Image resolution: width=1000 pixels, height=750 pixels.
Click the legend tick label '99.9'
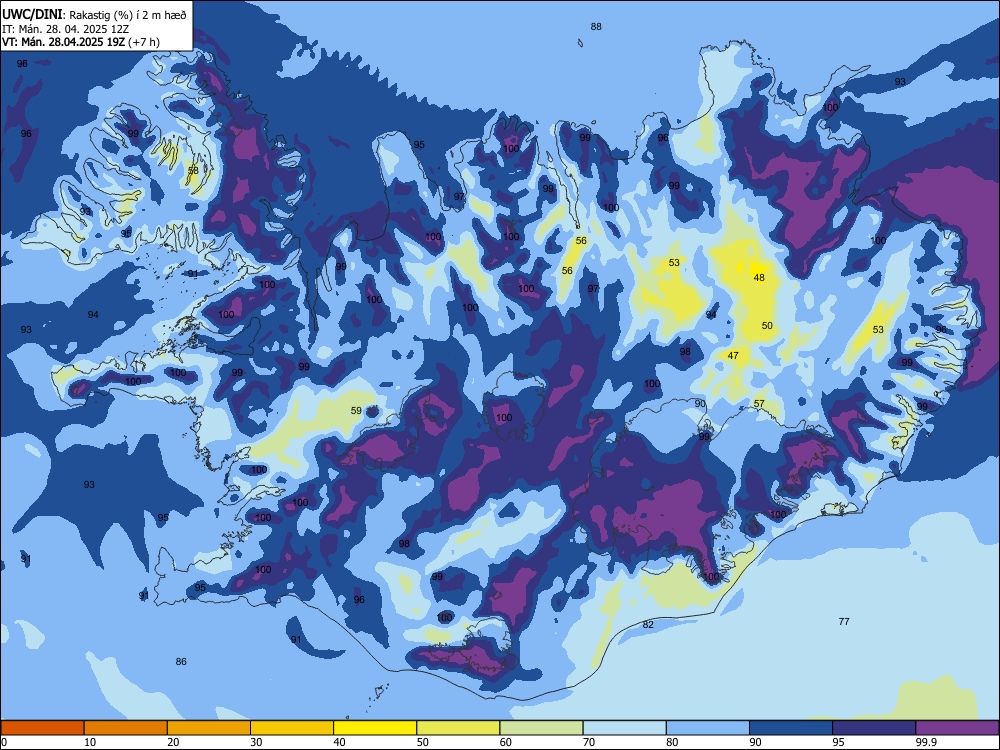tap(925, 742)
